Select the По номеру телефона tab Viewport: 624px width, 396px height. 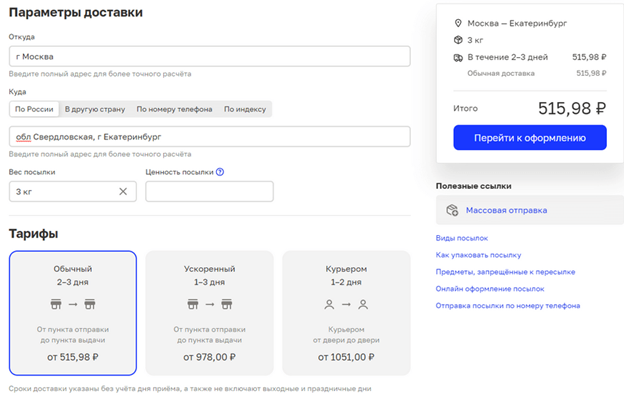[174, 109]
